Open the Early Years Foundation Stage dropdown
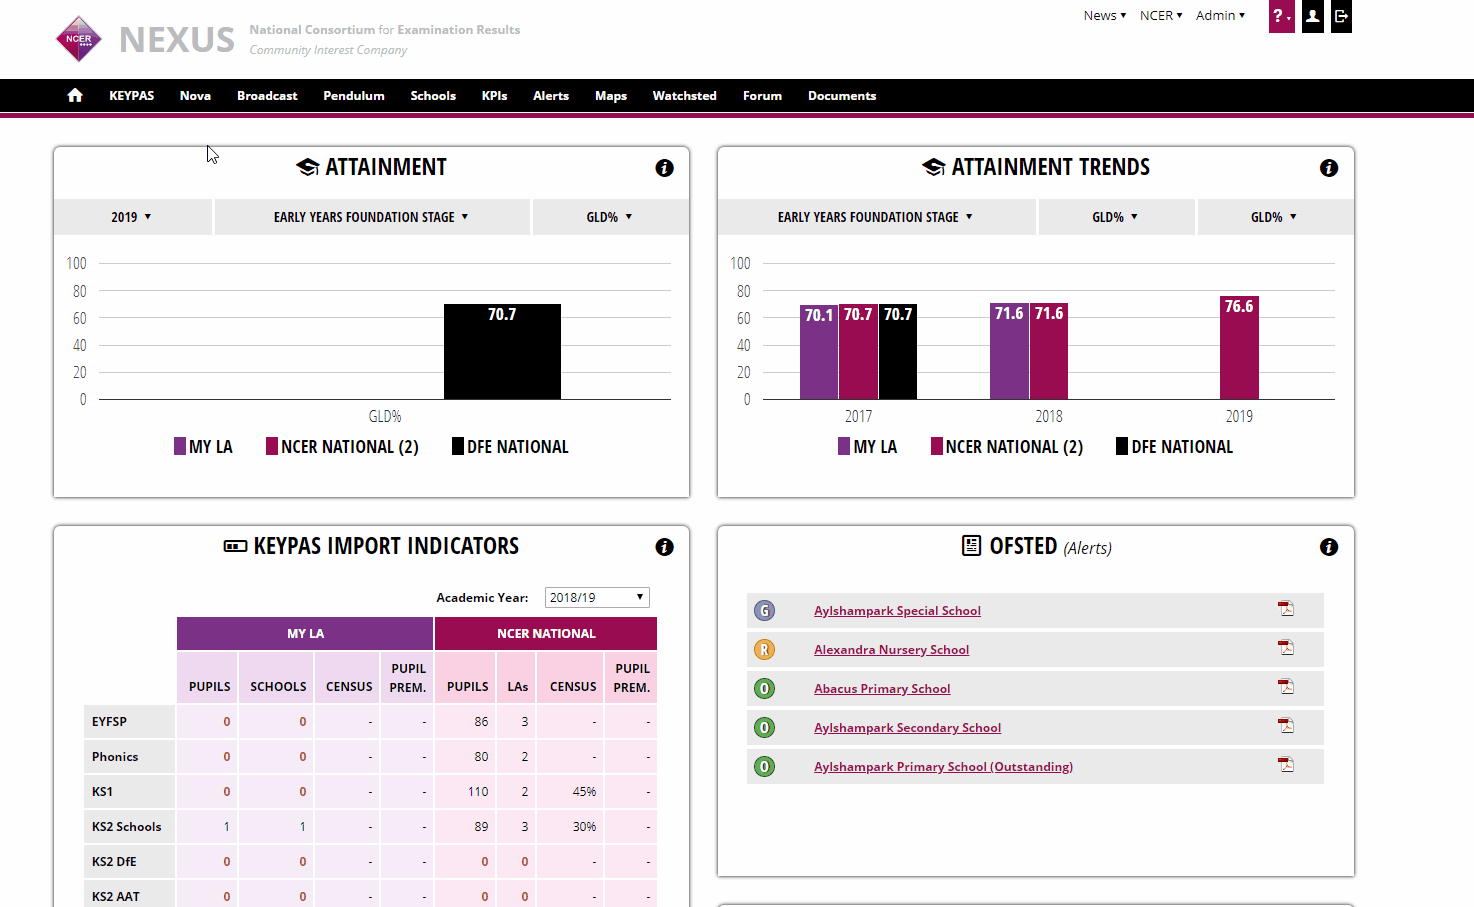Screen dimensions: 1474x907 371,216
